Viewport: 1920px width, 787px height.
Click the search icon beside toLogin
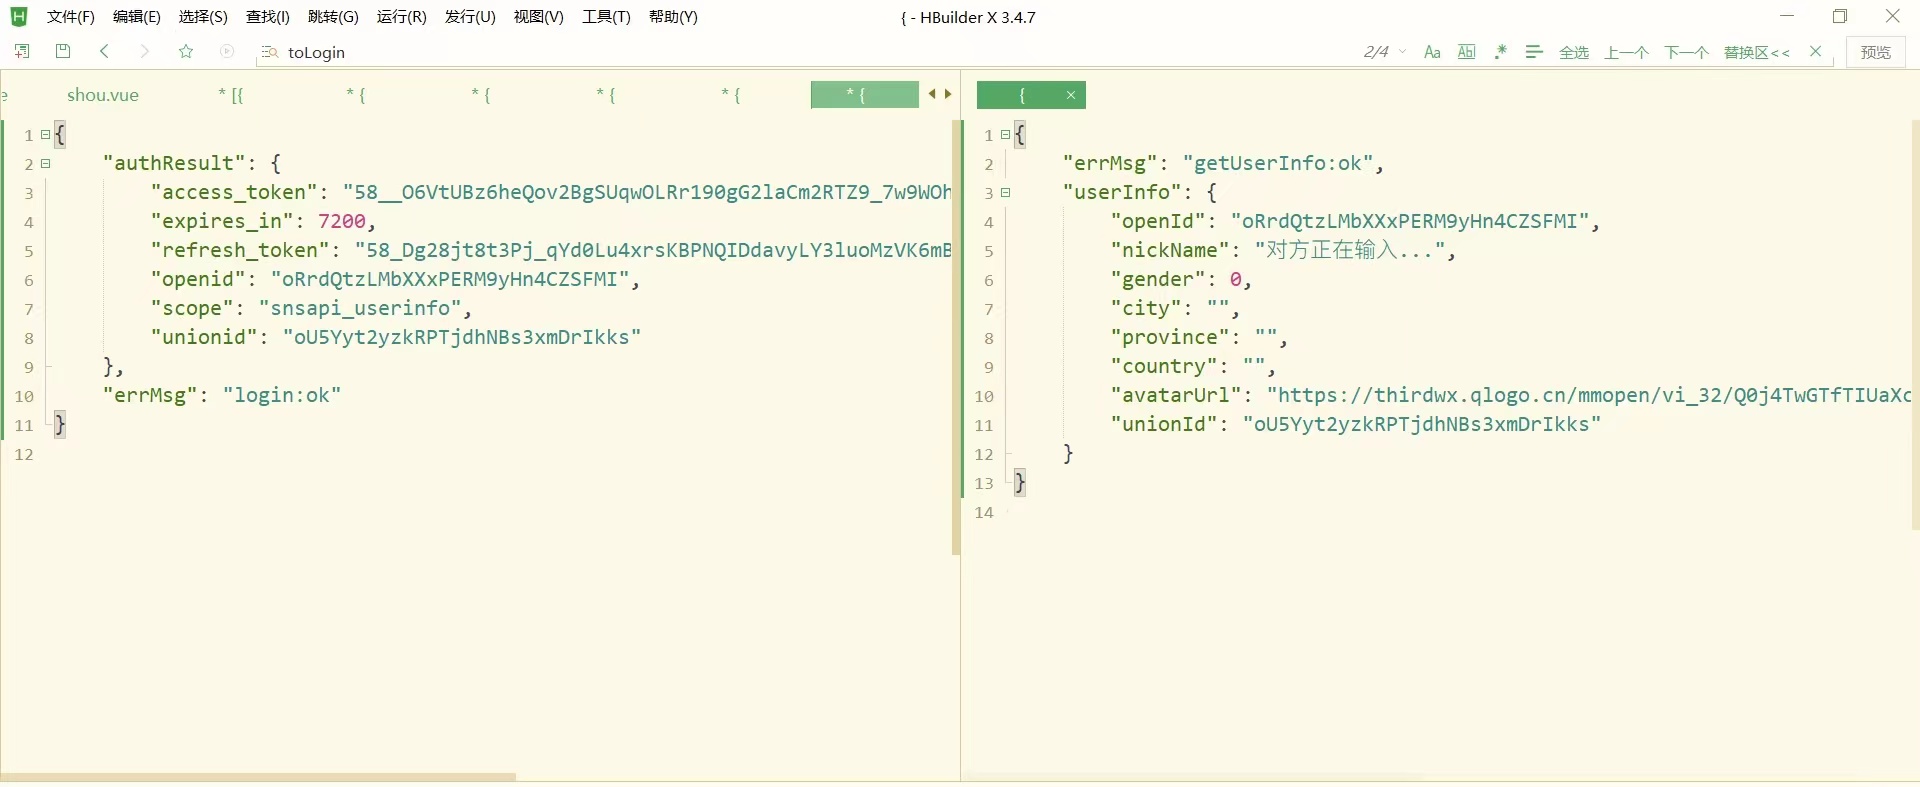coord(268,52)
